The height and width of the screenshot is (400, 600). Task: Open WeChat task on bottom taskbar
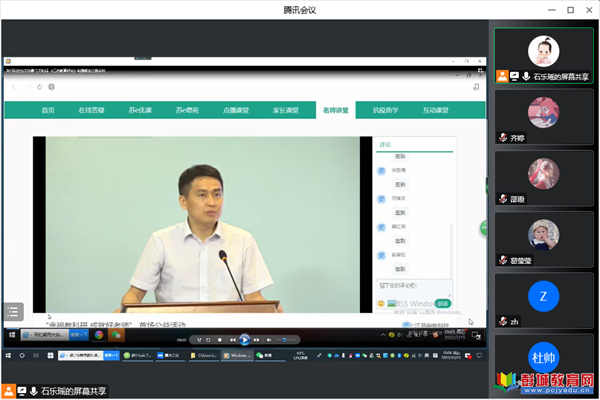coord(269,356)
